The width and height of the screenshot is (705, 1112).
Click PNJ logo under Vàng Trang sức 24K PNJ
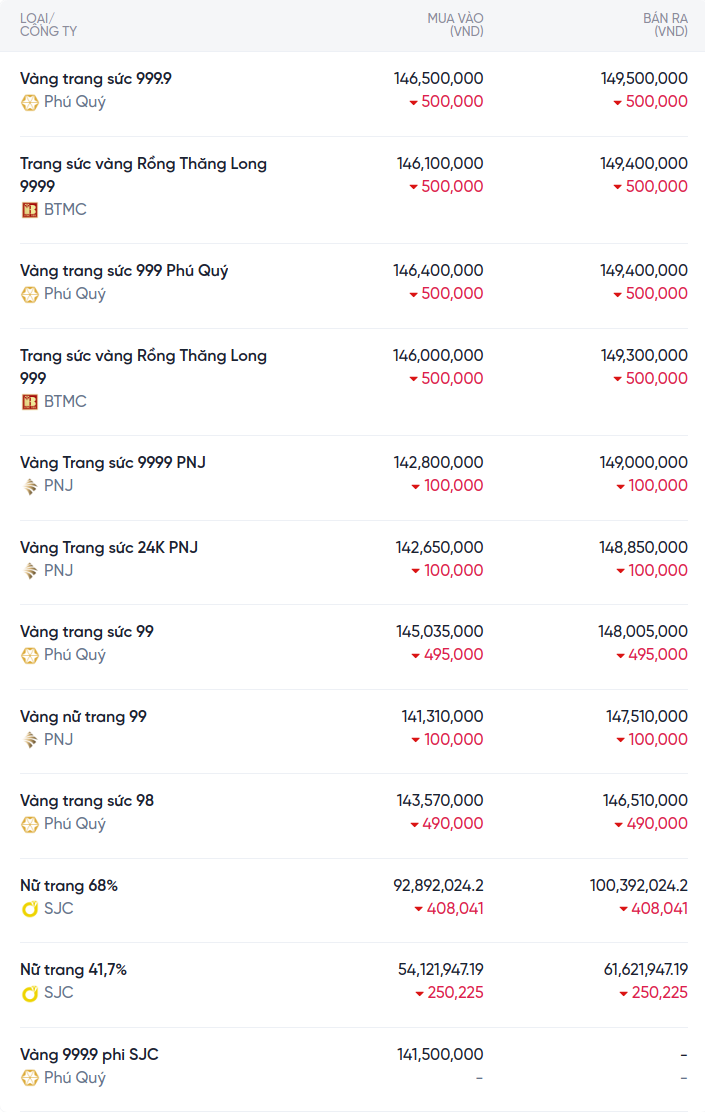tap(30, 571)
